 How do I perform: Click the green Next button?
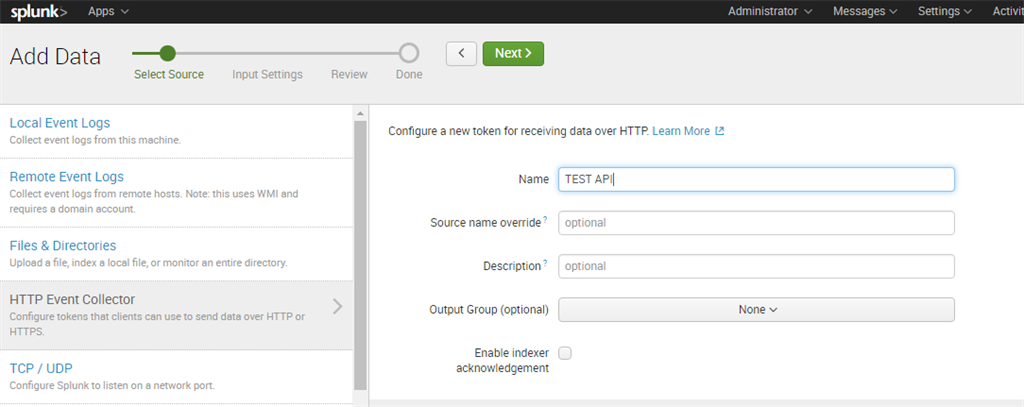tap(513, 53)
